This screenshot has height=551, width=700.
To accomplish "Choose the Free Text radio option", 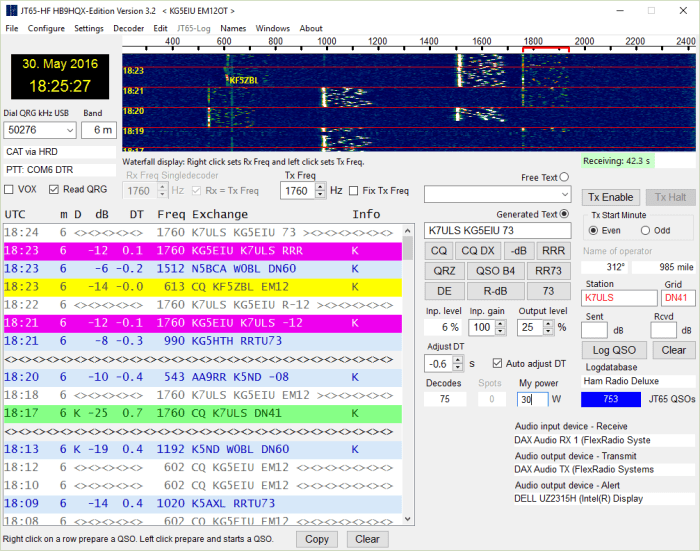I will [565, 177].
